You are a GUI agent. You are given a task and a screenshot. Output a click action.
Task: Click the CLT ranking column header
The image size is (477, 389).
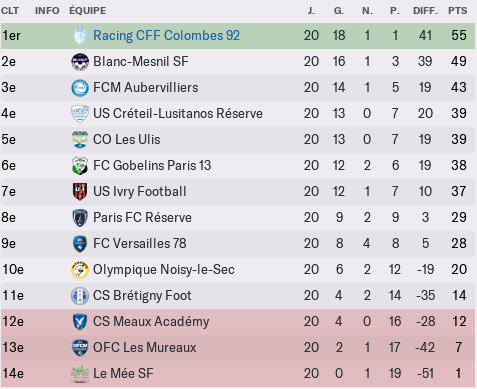click(10, 11)
